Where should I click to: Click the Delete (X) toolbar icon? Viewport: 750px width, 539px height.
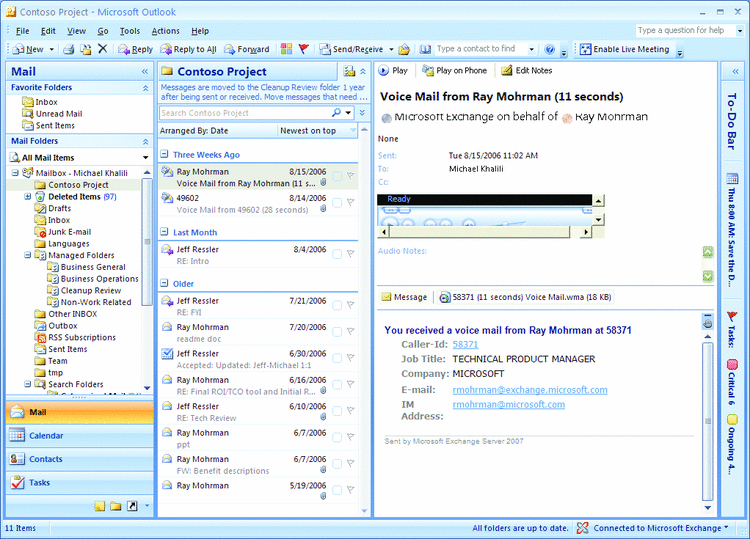tap(102, 49)
